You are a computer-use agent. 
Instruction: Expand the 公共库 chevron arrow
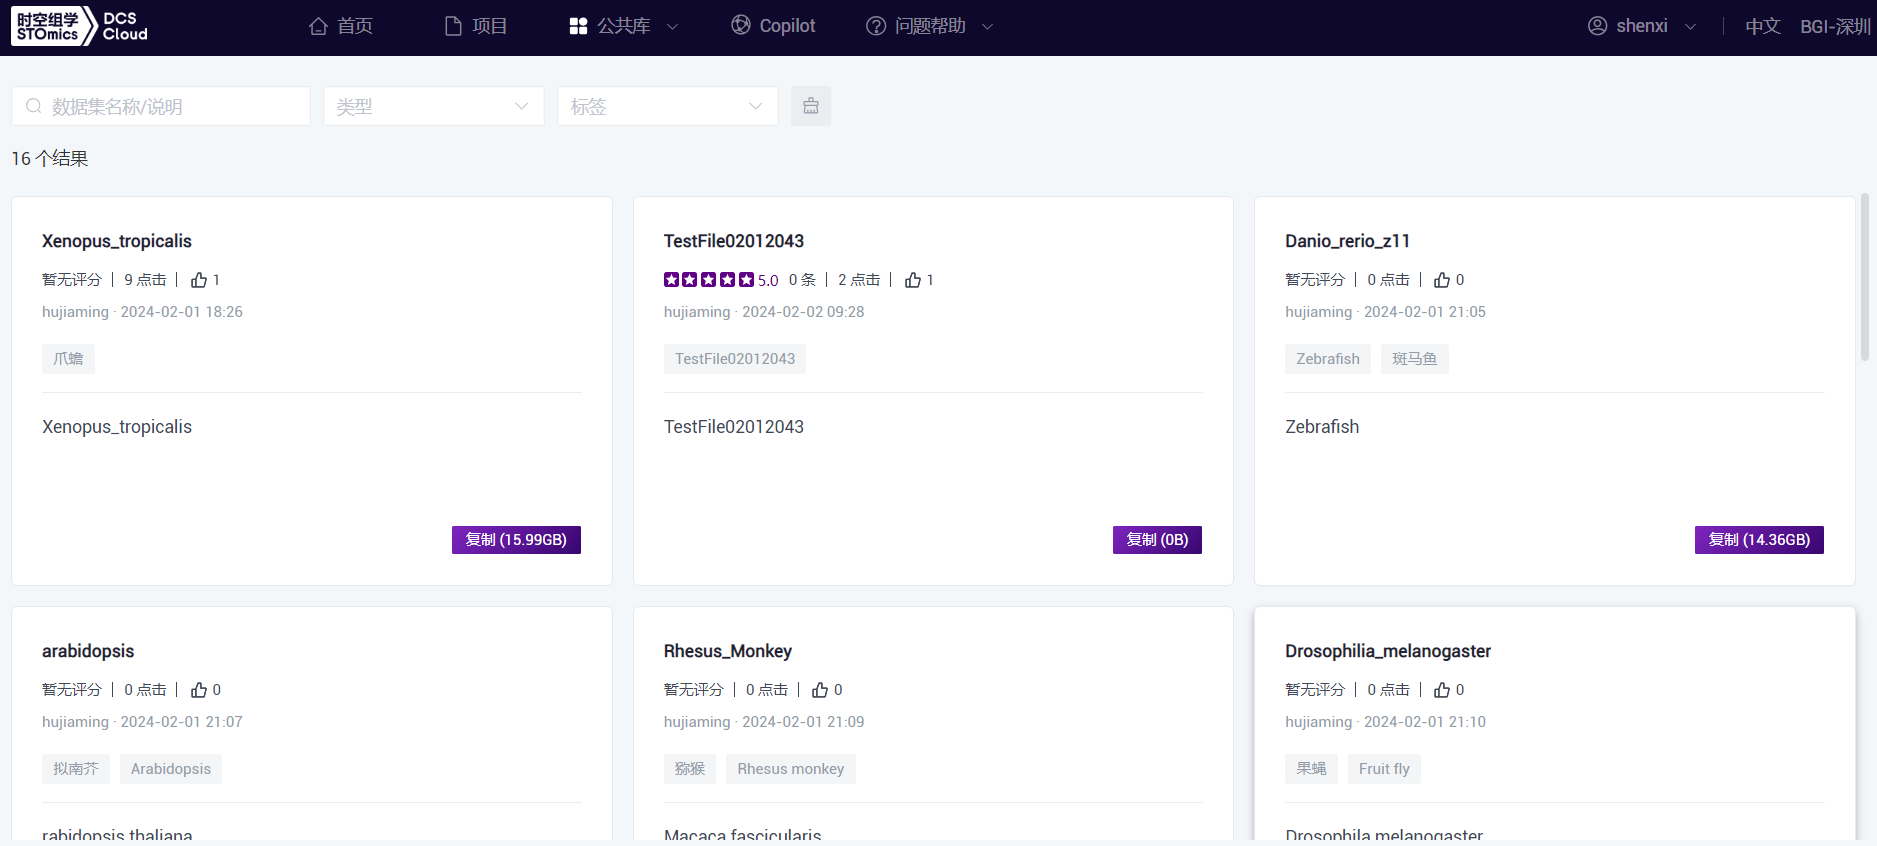[x=672, y=27]
